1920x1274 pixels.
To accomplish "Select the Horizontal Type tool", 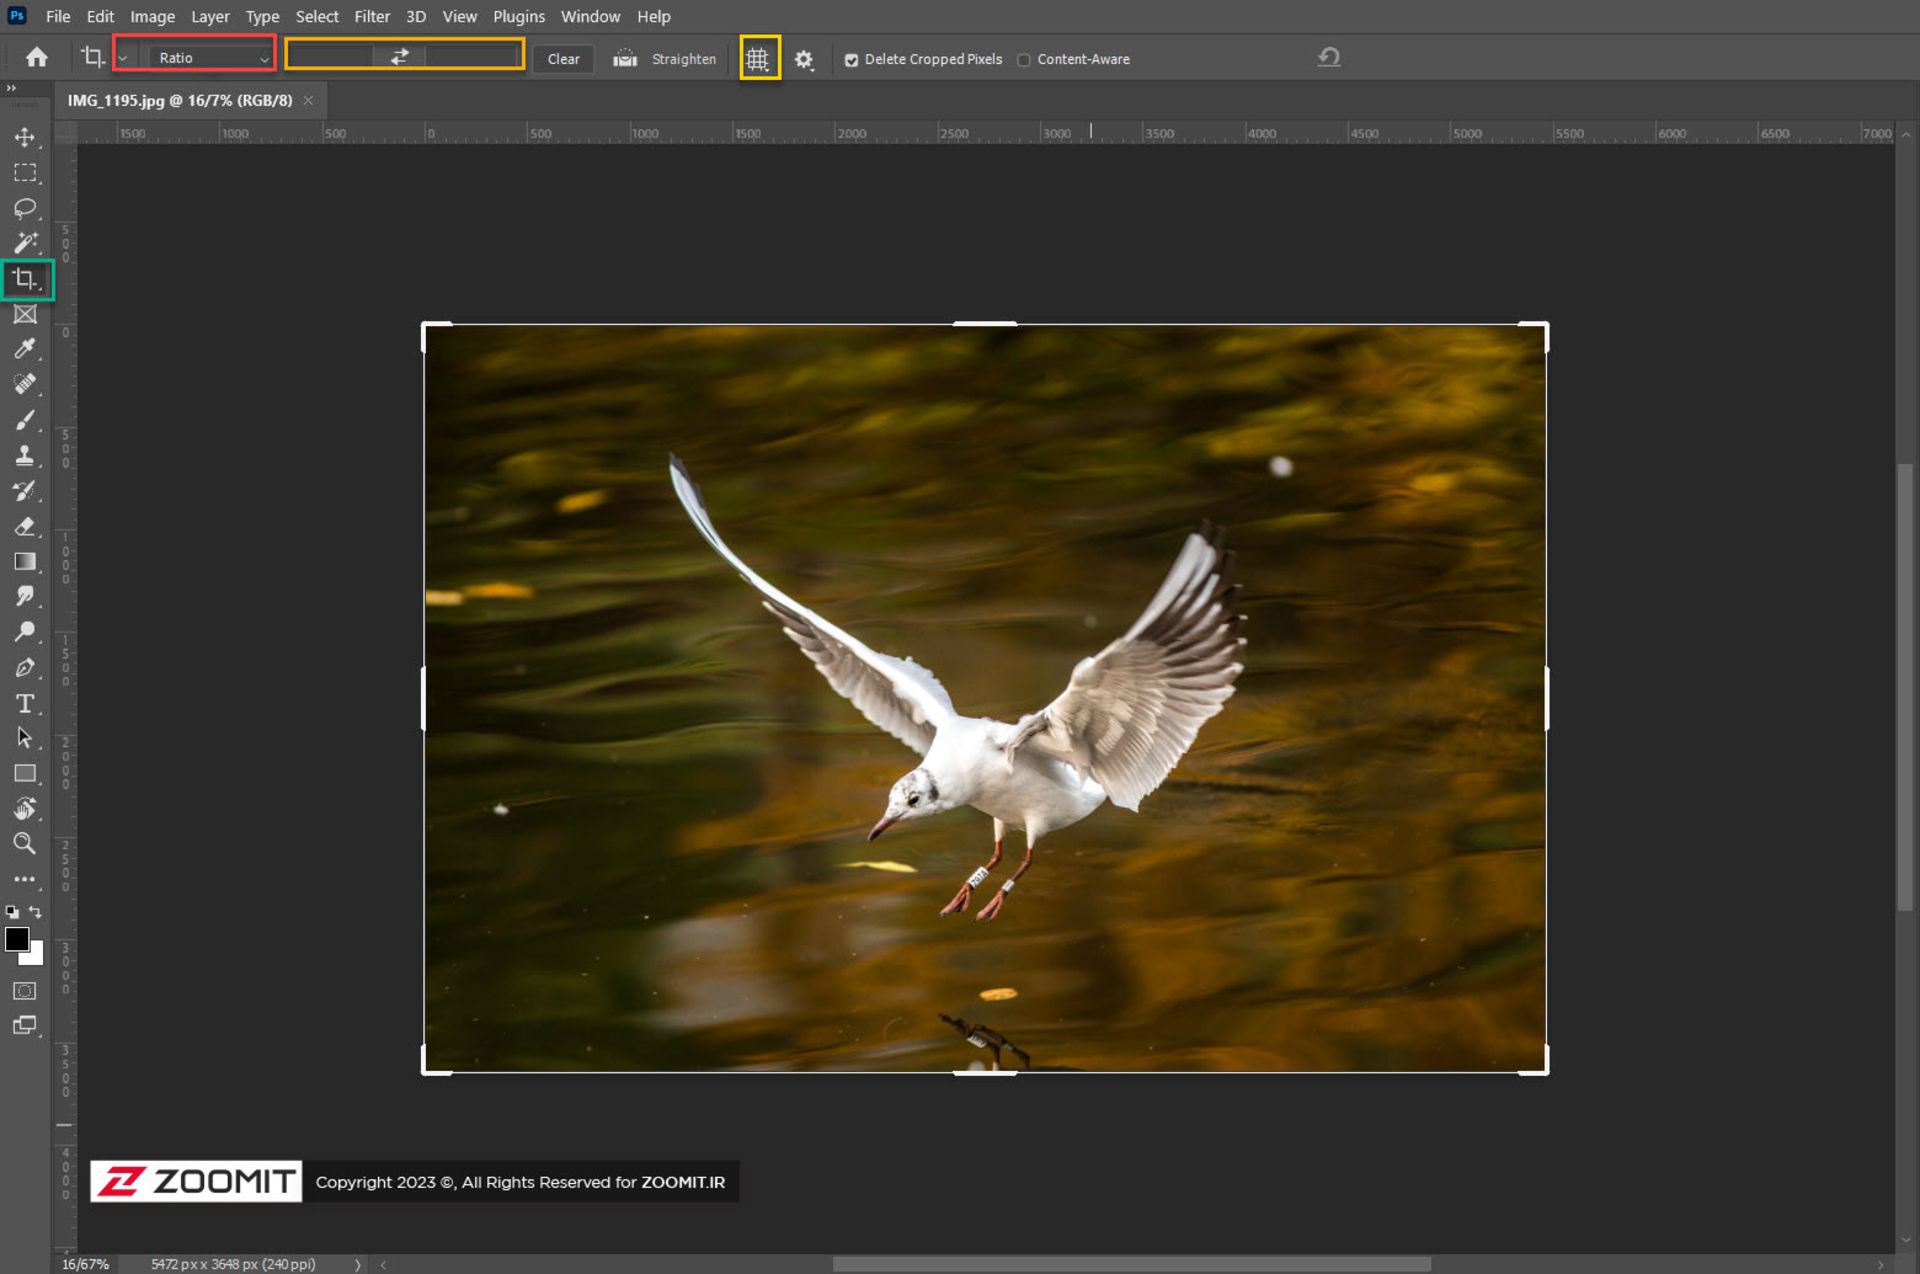I will (x=25, y=703).
